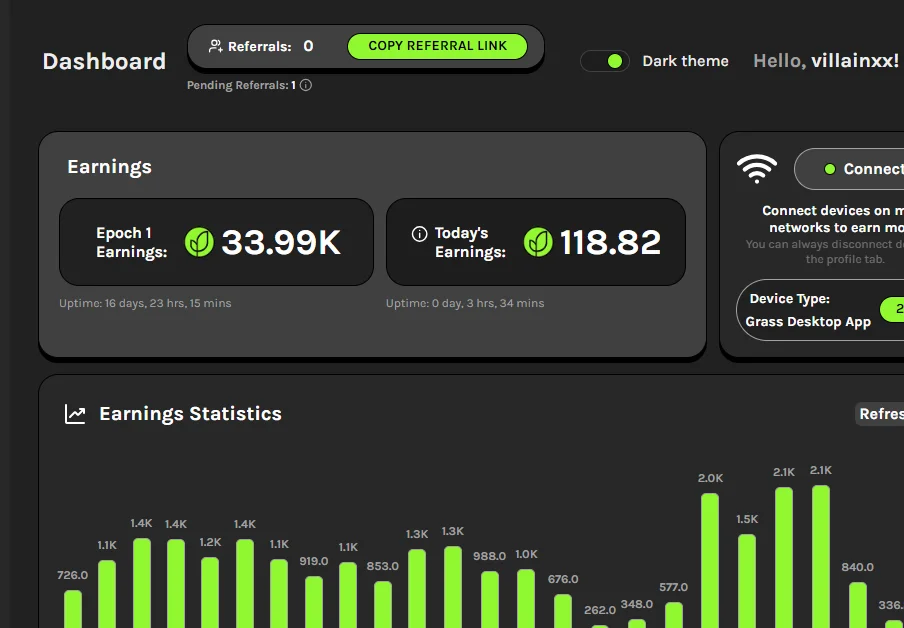Viewport: 904px width, 628px height.
Task: Click the Copy Referral Link button
Action: click(437, 46)
